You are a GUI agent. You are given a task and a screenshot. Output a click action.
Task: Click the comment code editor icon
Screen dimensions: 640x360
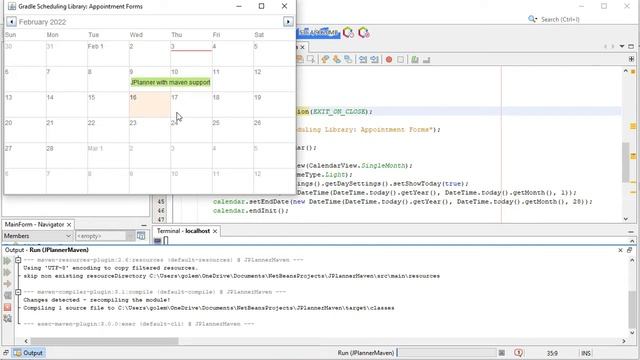pos(415,60)
